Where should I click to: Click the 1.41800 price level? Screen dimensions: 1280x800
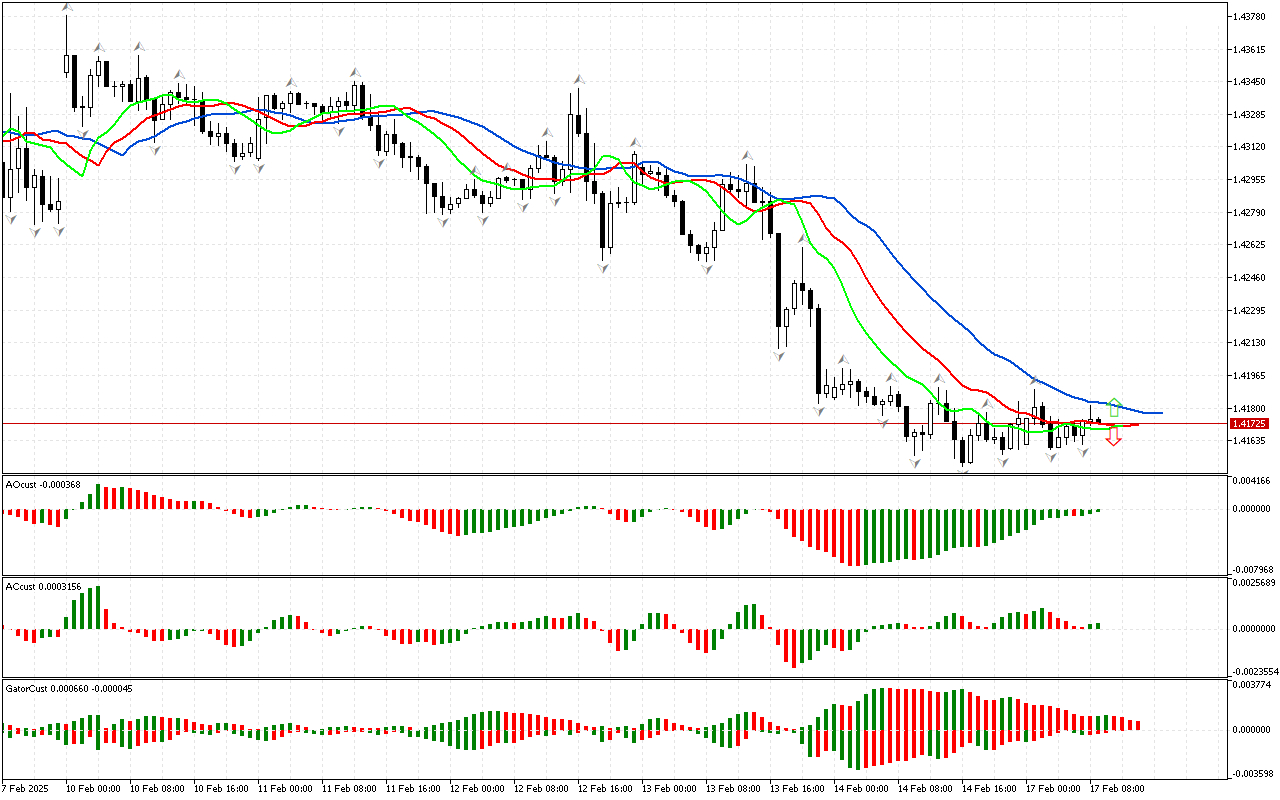tap(1251, 408)
